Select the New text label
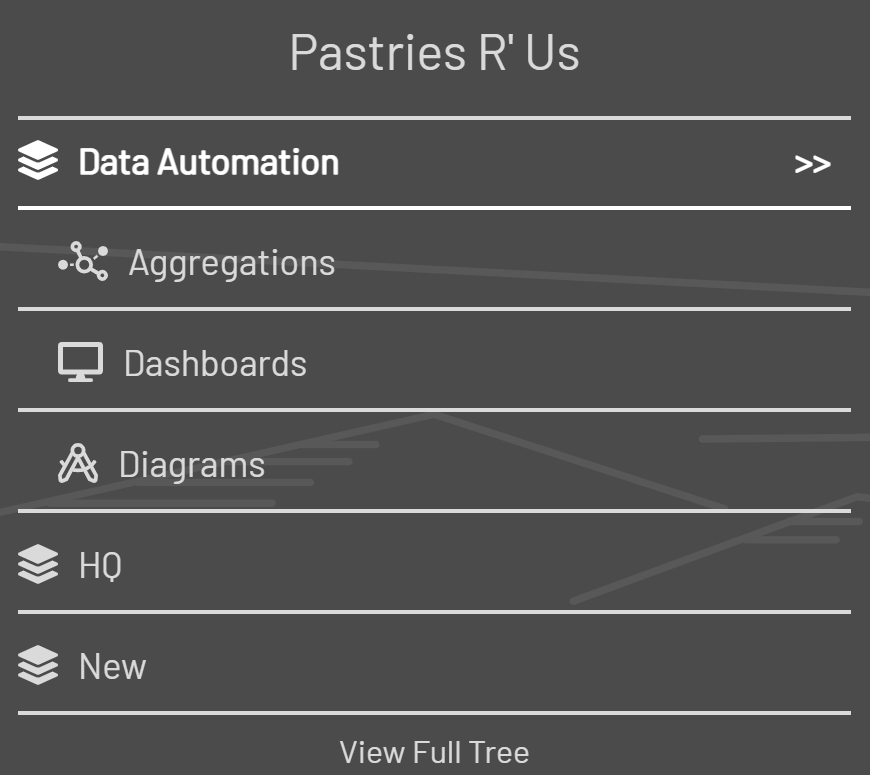Screen dimensions: 870x775 112,667
